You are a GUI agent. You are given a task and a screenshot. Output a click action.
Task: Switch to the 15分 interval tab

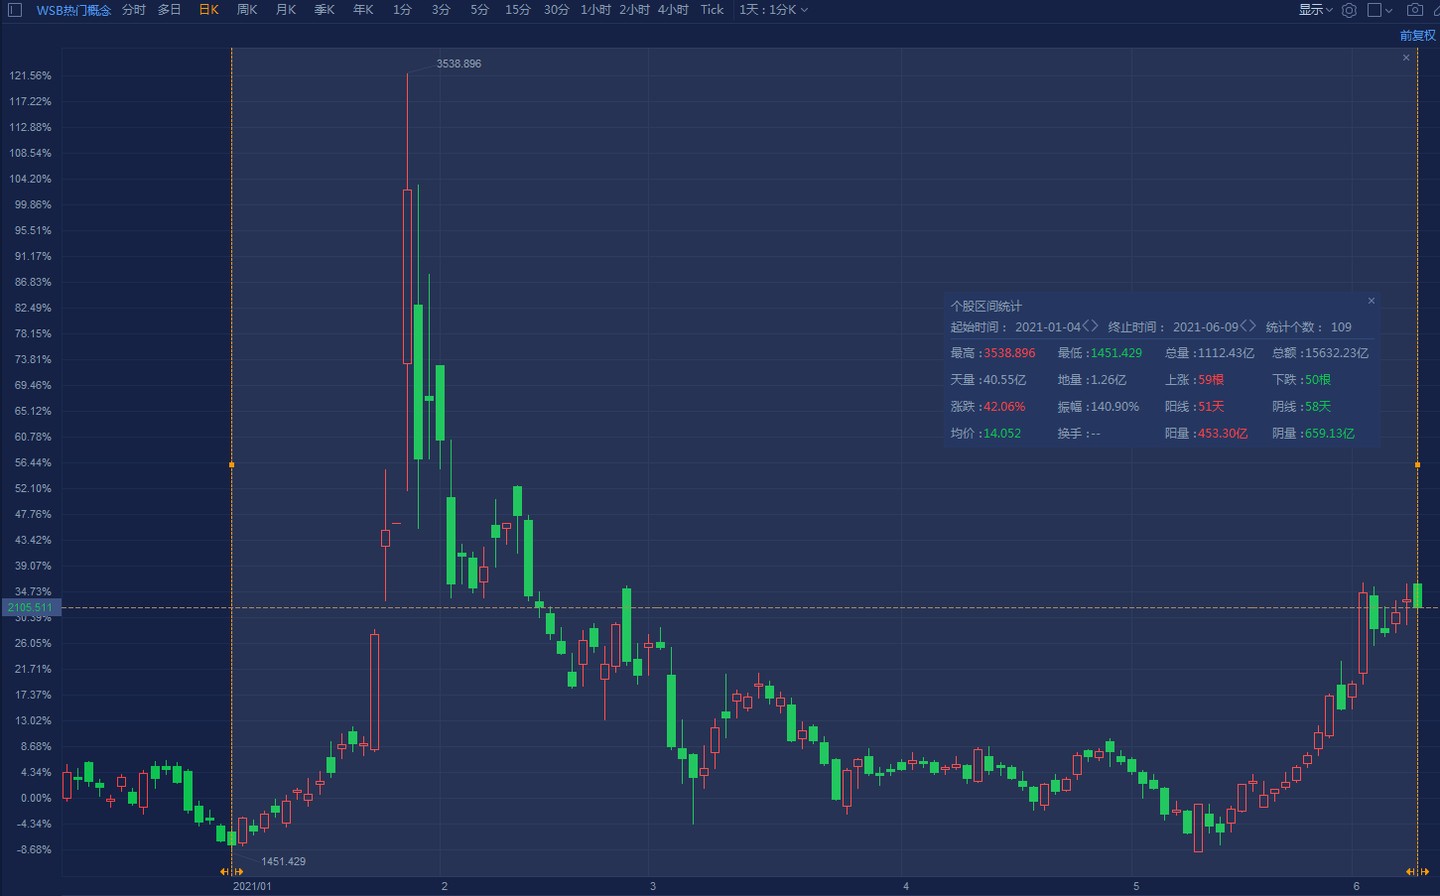click(517, 10)
